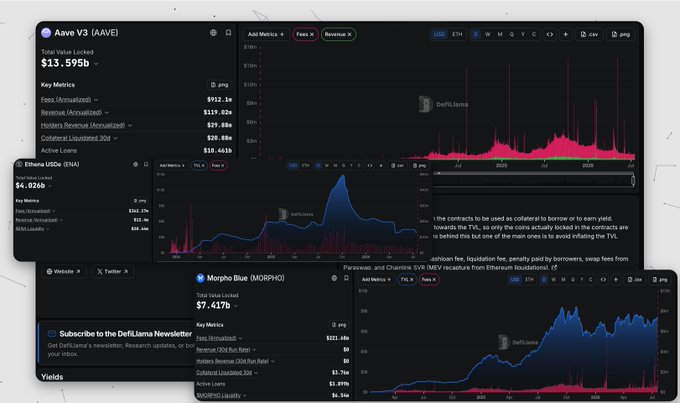Expand Morpho Fees (Annualized) row
This screenshot has width=680, height=403.
(x=240, y=338)
